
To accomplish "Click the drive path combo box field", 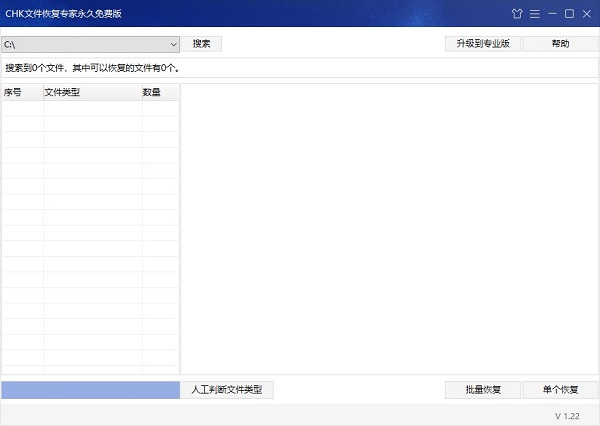I will click(x=84, y=44).
